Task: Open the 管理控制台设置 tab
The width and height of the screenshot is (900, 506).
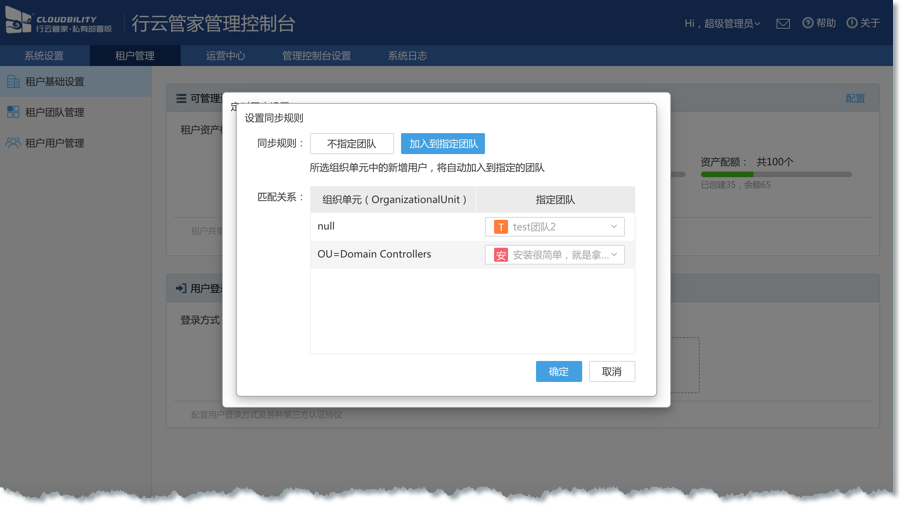Action: pyautogui.click(x=316, y=56)
